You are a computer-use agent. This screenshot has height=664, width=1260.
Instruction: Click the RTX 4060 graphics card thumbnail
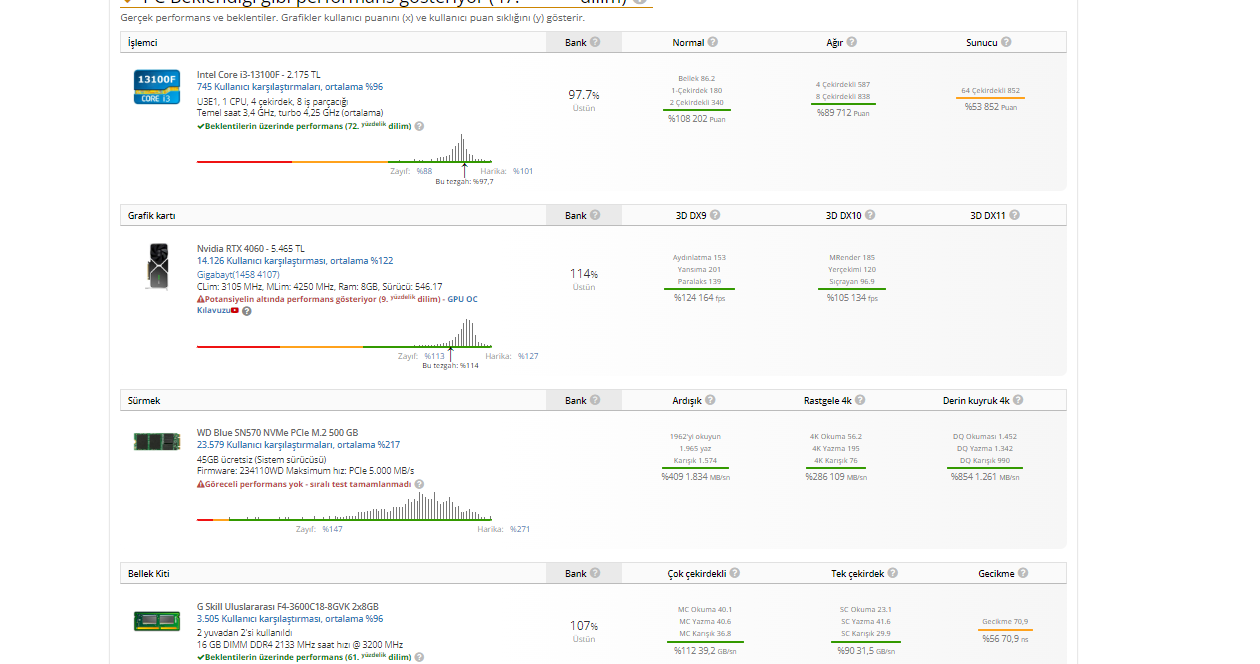click(156, 266)
